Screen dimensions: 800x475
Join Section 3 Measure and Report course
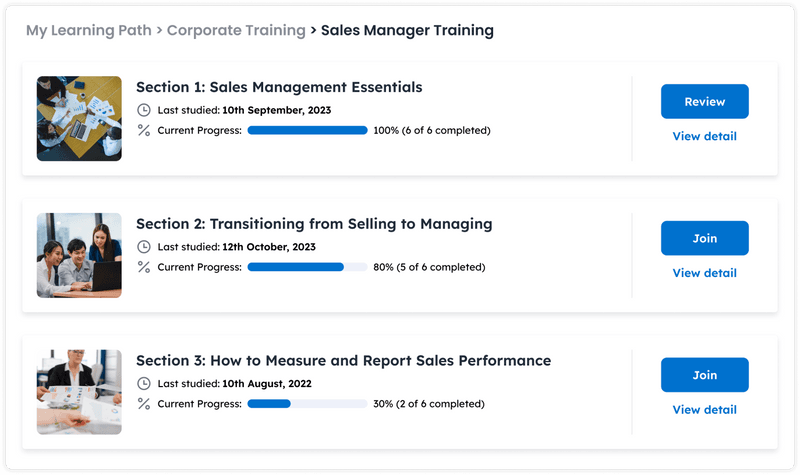704,375
